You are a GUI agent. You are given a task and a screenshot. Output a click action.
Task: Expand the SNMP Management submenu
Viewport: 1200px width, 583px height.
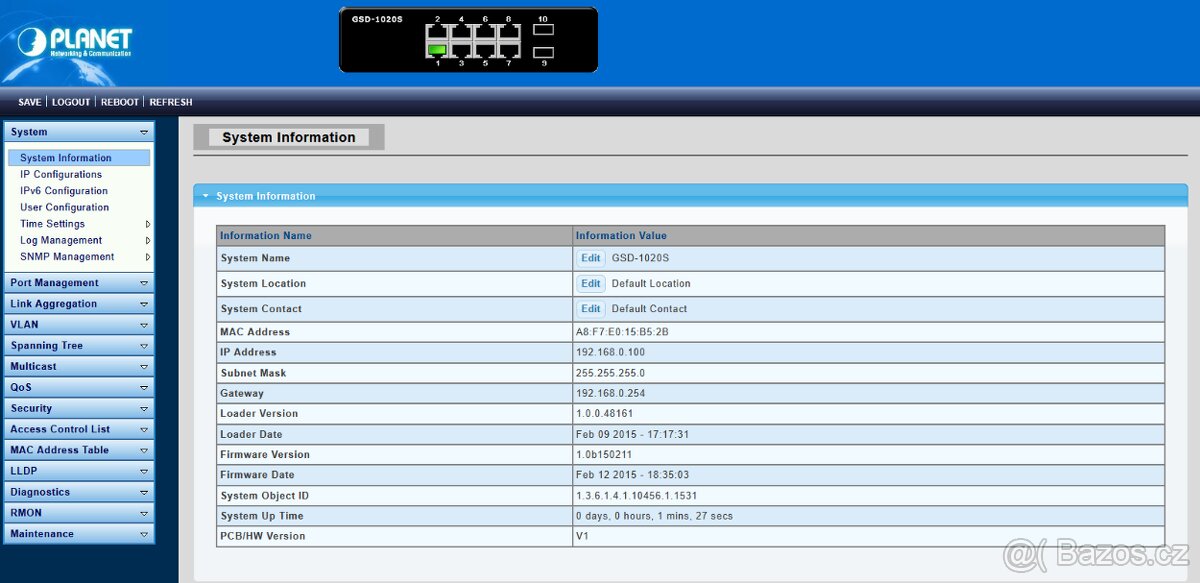[x=147, y=256]
